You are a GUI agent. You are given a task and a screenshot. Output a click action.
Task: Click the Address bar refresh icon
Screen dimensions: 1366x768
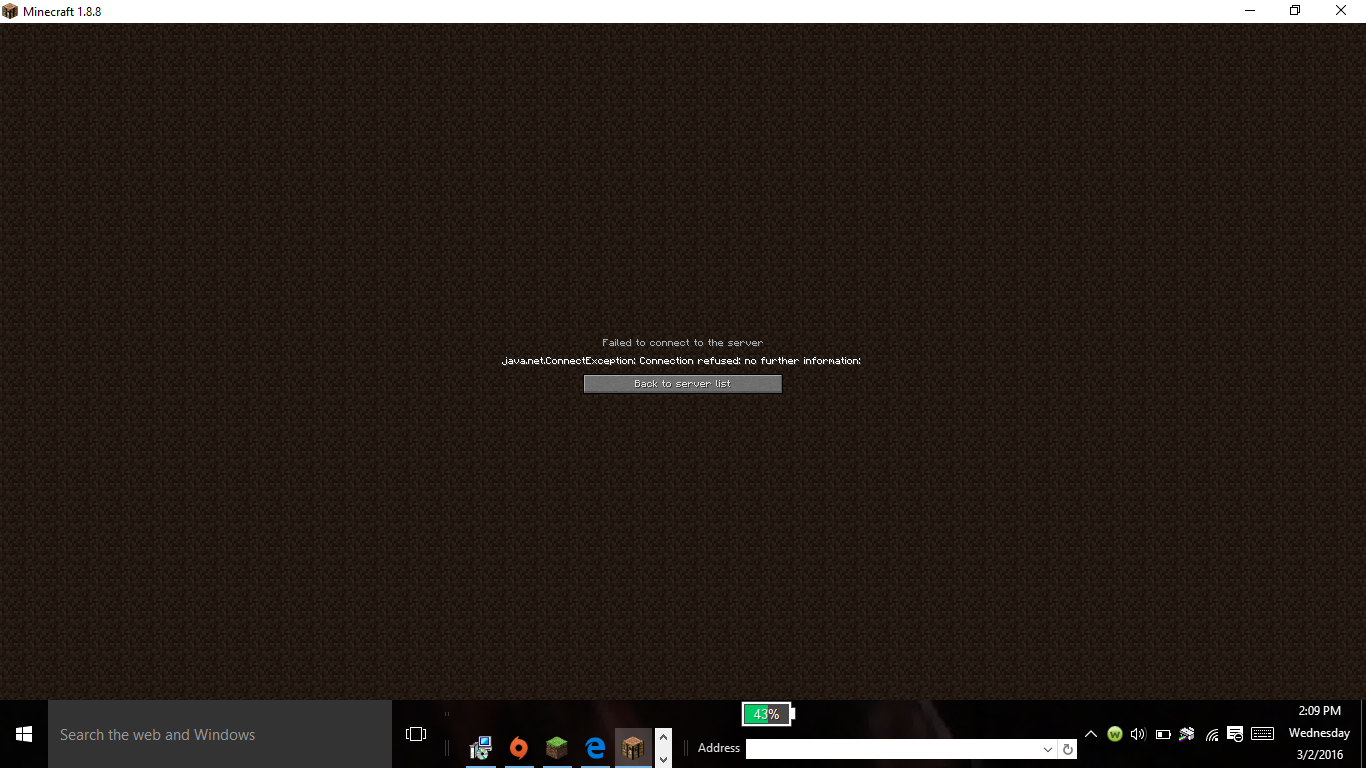pos(1068,749)
